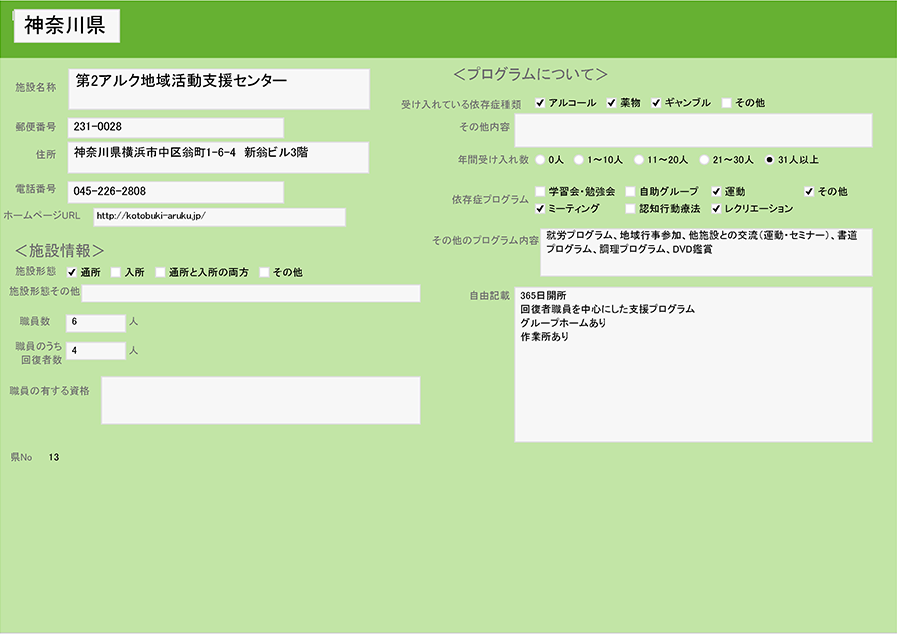The width and height of the screenshot is (897, 634).
Task: Check the 入所 facility type box
Action: click(116, 272)
